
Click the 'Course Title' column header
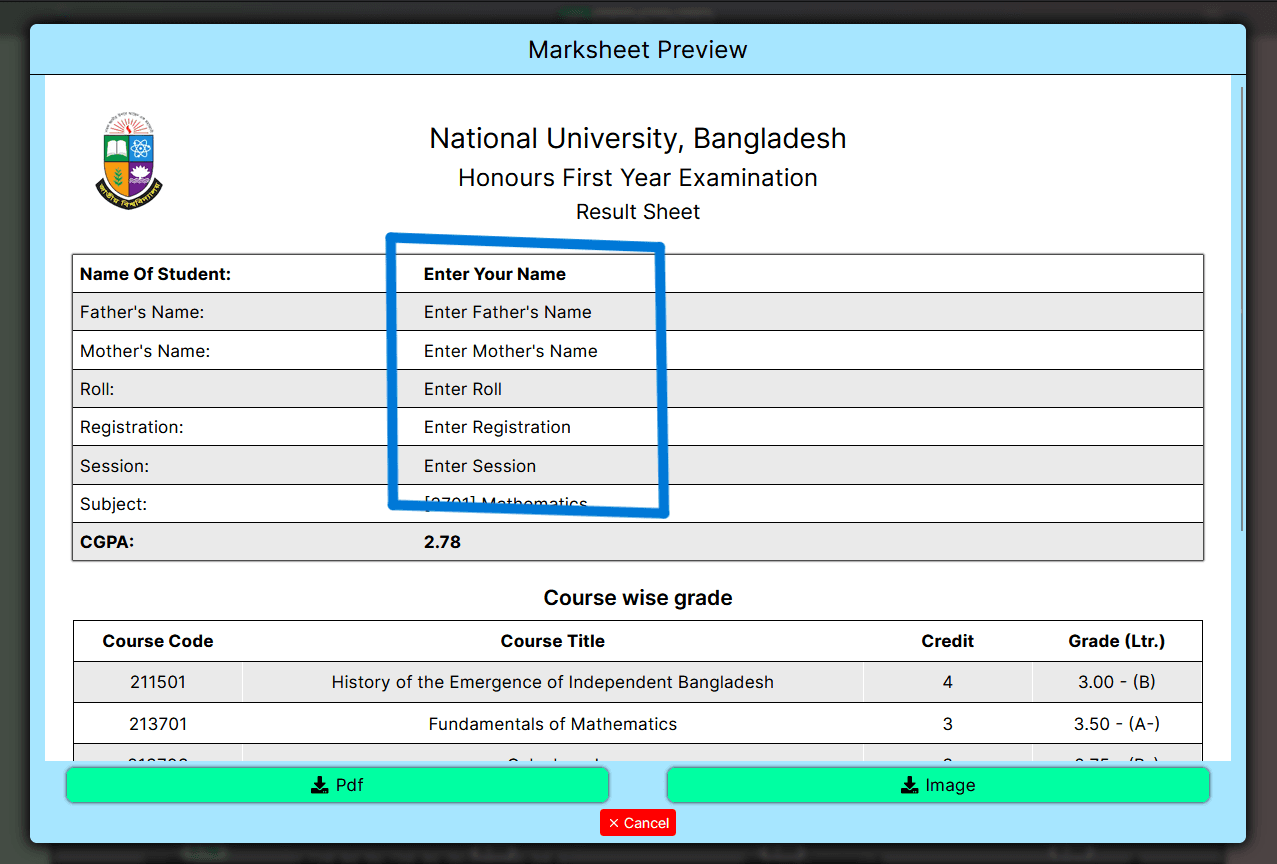(x=552, y=641)
